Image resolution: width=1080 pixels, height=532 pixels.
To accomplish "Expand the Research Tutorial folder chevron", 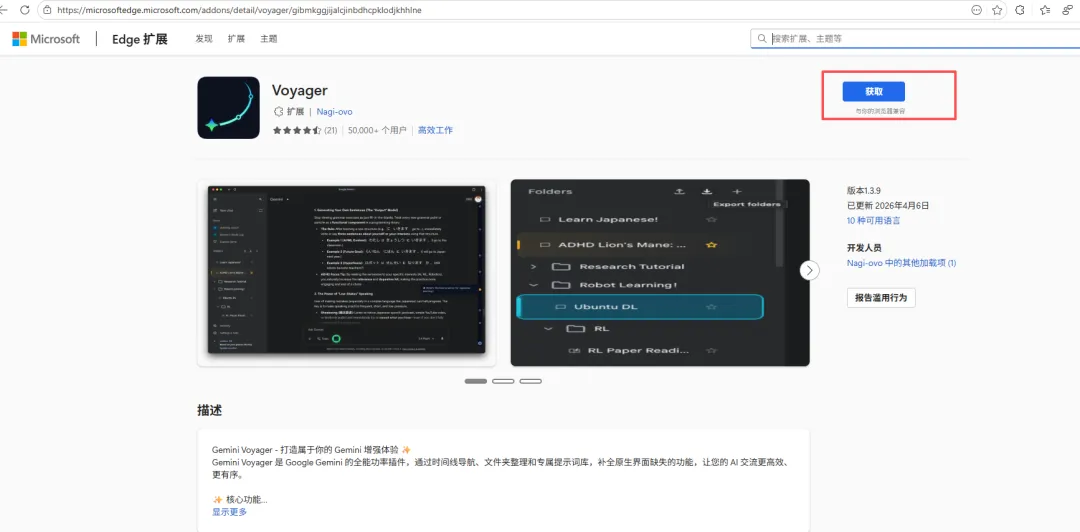I will pos(533,266).
